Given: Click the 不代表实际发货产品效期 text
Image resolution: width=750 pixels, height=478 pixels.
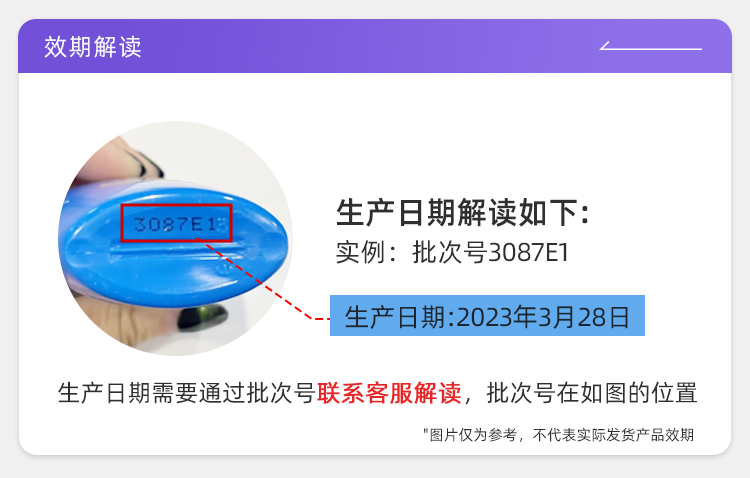Looking at the screenshot, I should coord(614,435).
